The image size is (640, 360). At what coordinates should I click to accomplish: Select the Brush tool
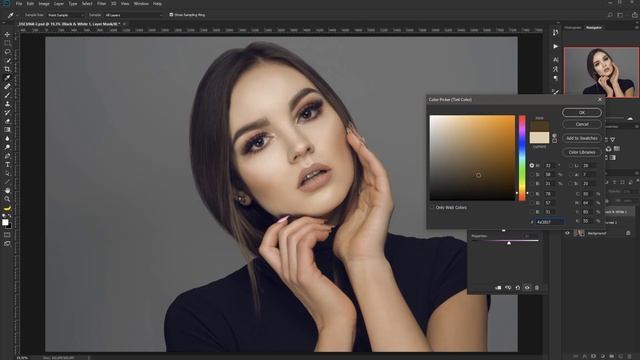pos(7,95)
